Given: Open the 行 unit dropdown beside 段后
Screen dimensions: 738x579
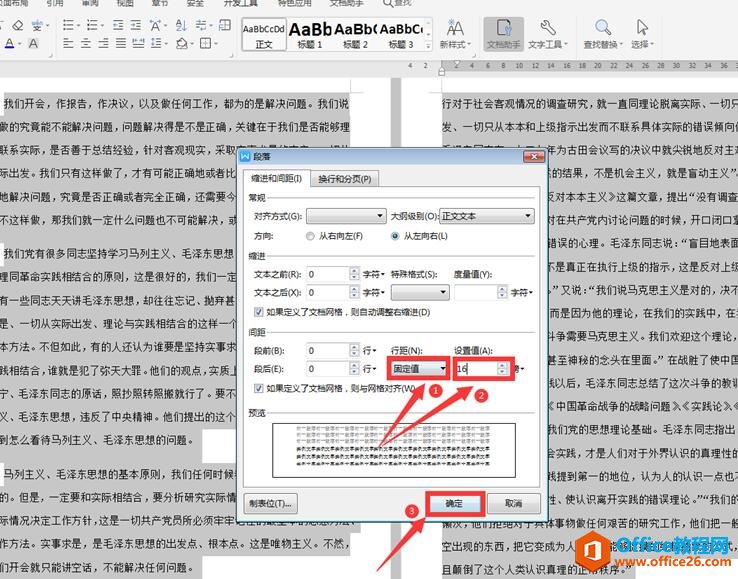Looking at the screenshot, I should coord(369,369).
